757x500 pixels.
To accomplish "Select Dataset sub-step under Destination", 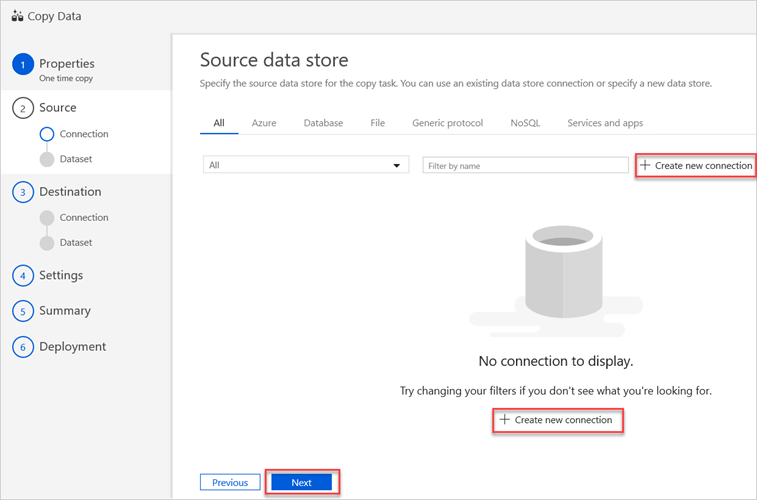I will 75,242.
